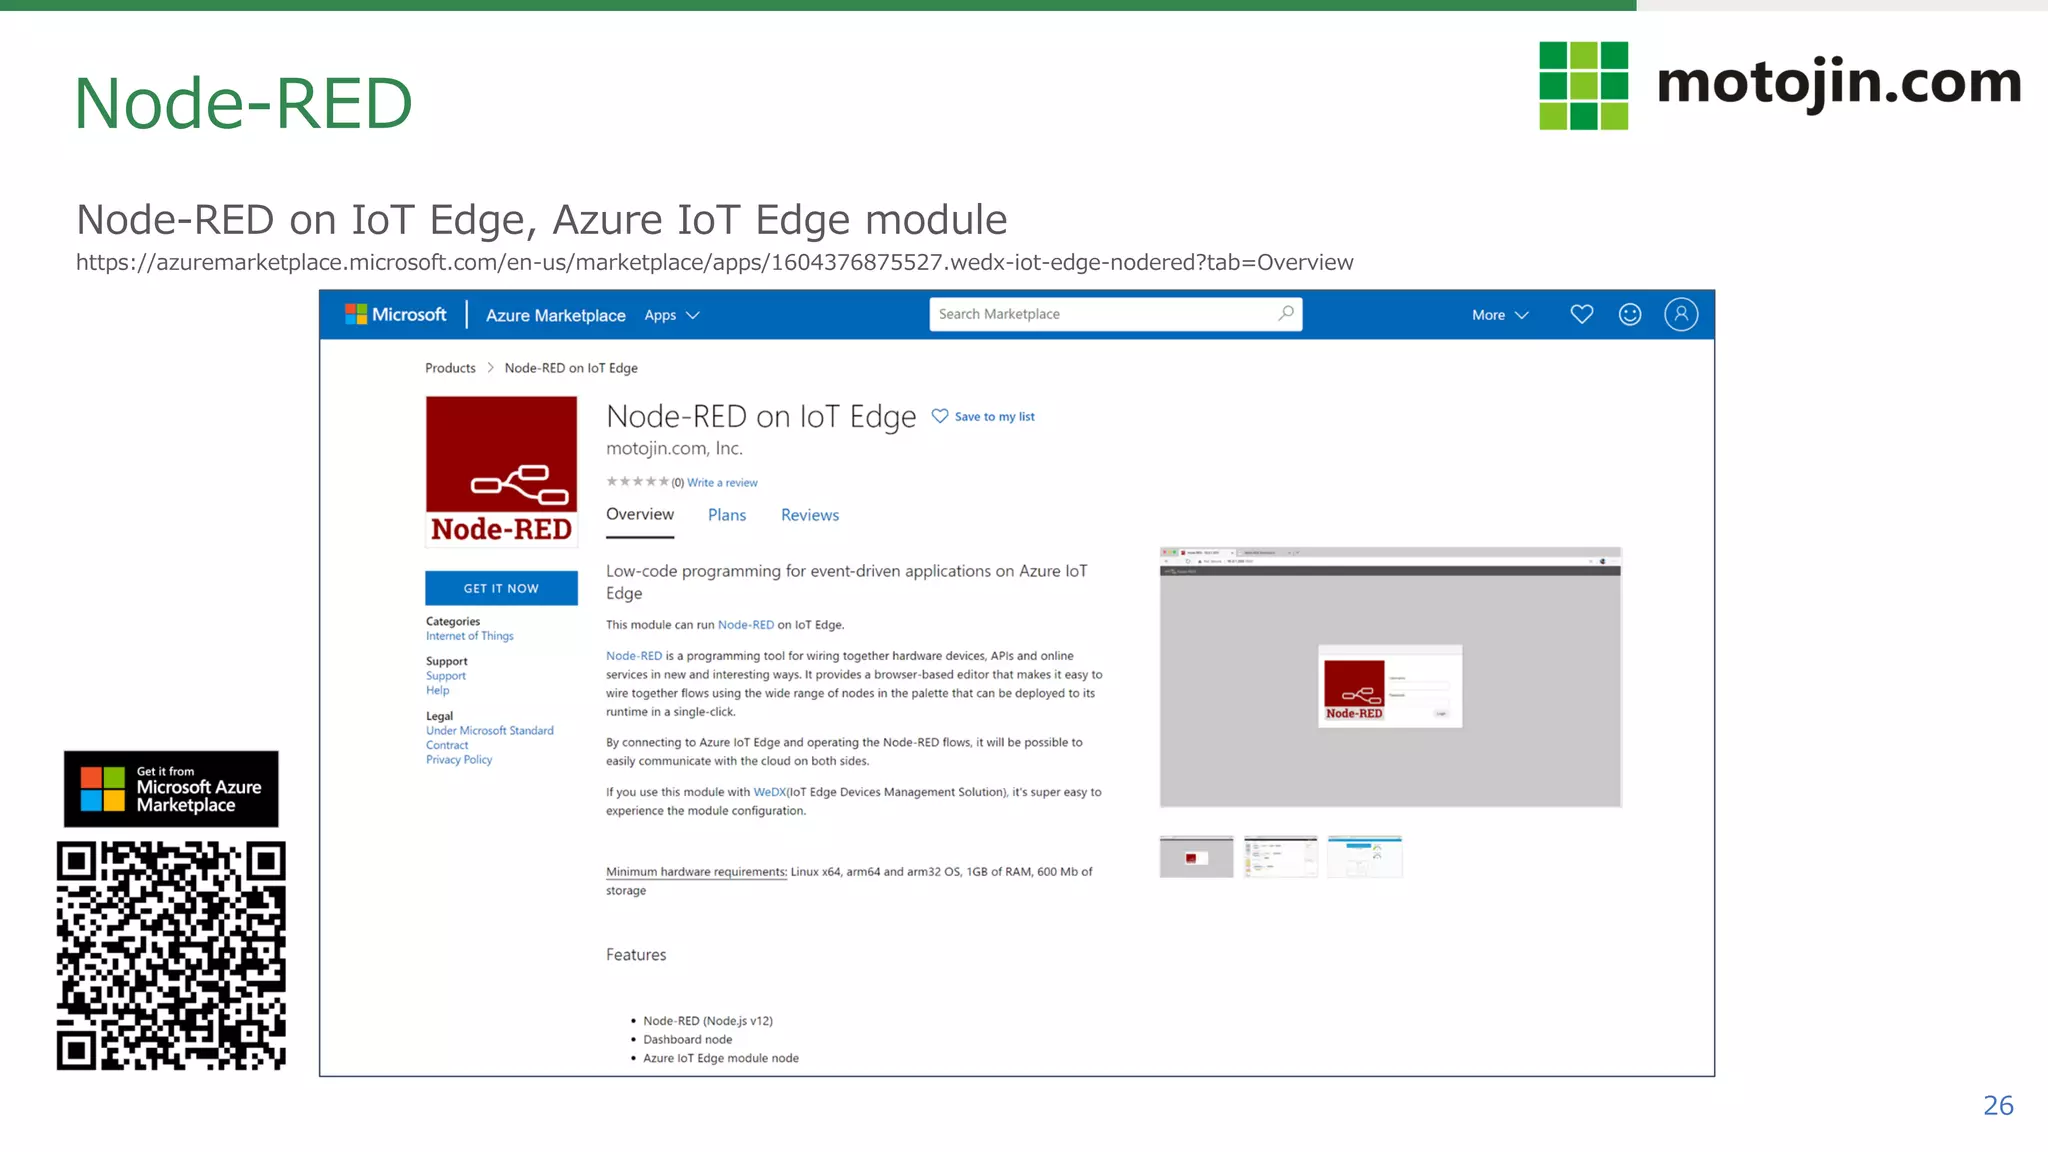Click the Node-RED product logo image

click(501, 471)
